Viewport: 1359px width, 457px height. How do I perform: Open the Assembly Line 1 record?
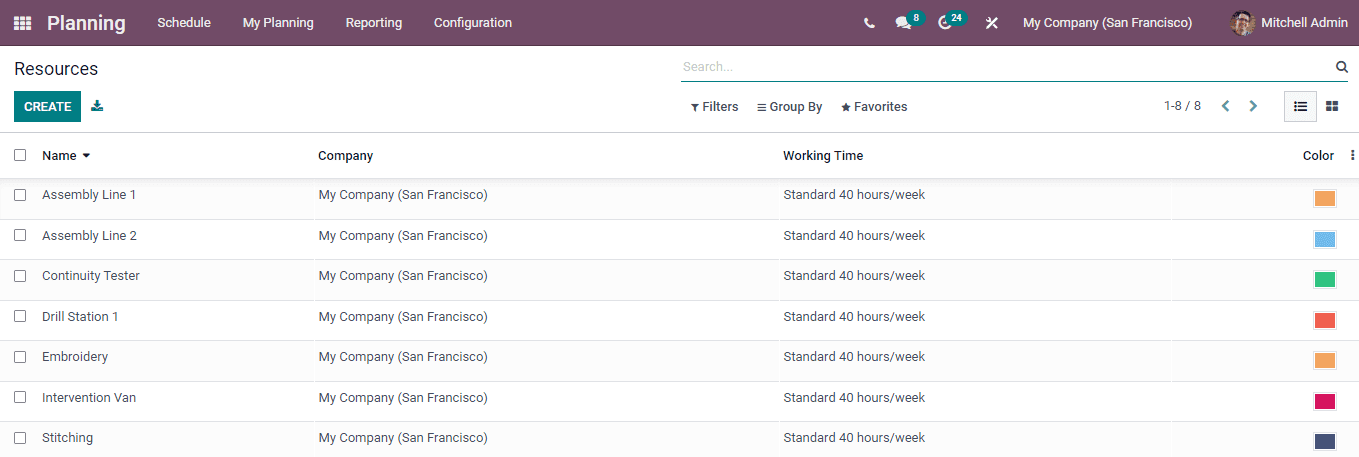89,195
